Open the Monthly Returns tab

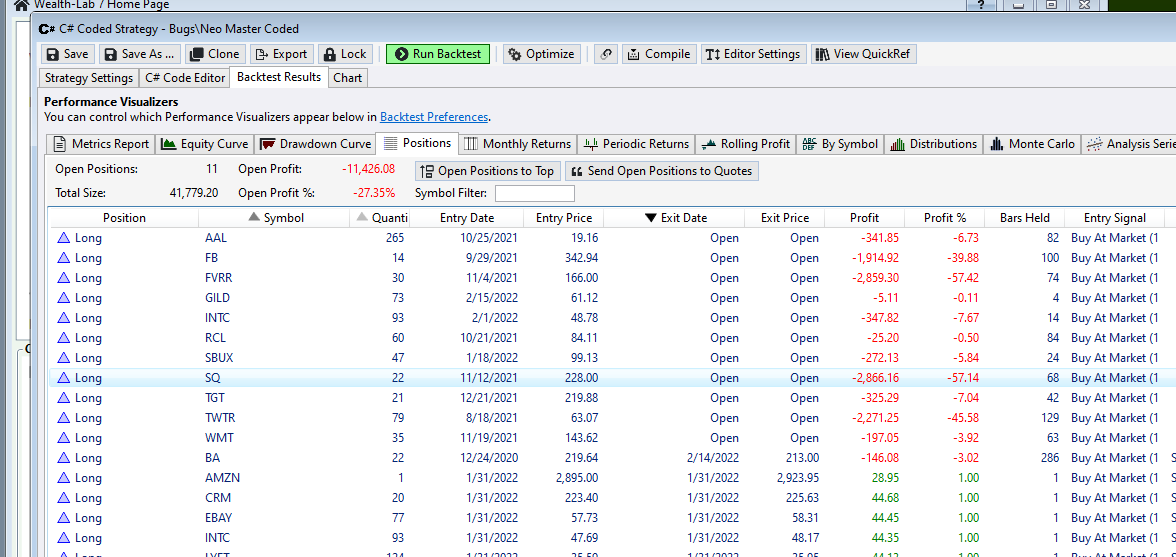tap(518, 144)
